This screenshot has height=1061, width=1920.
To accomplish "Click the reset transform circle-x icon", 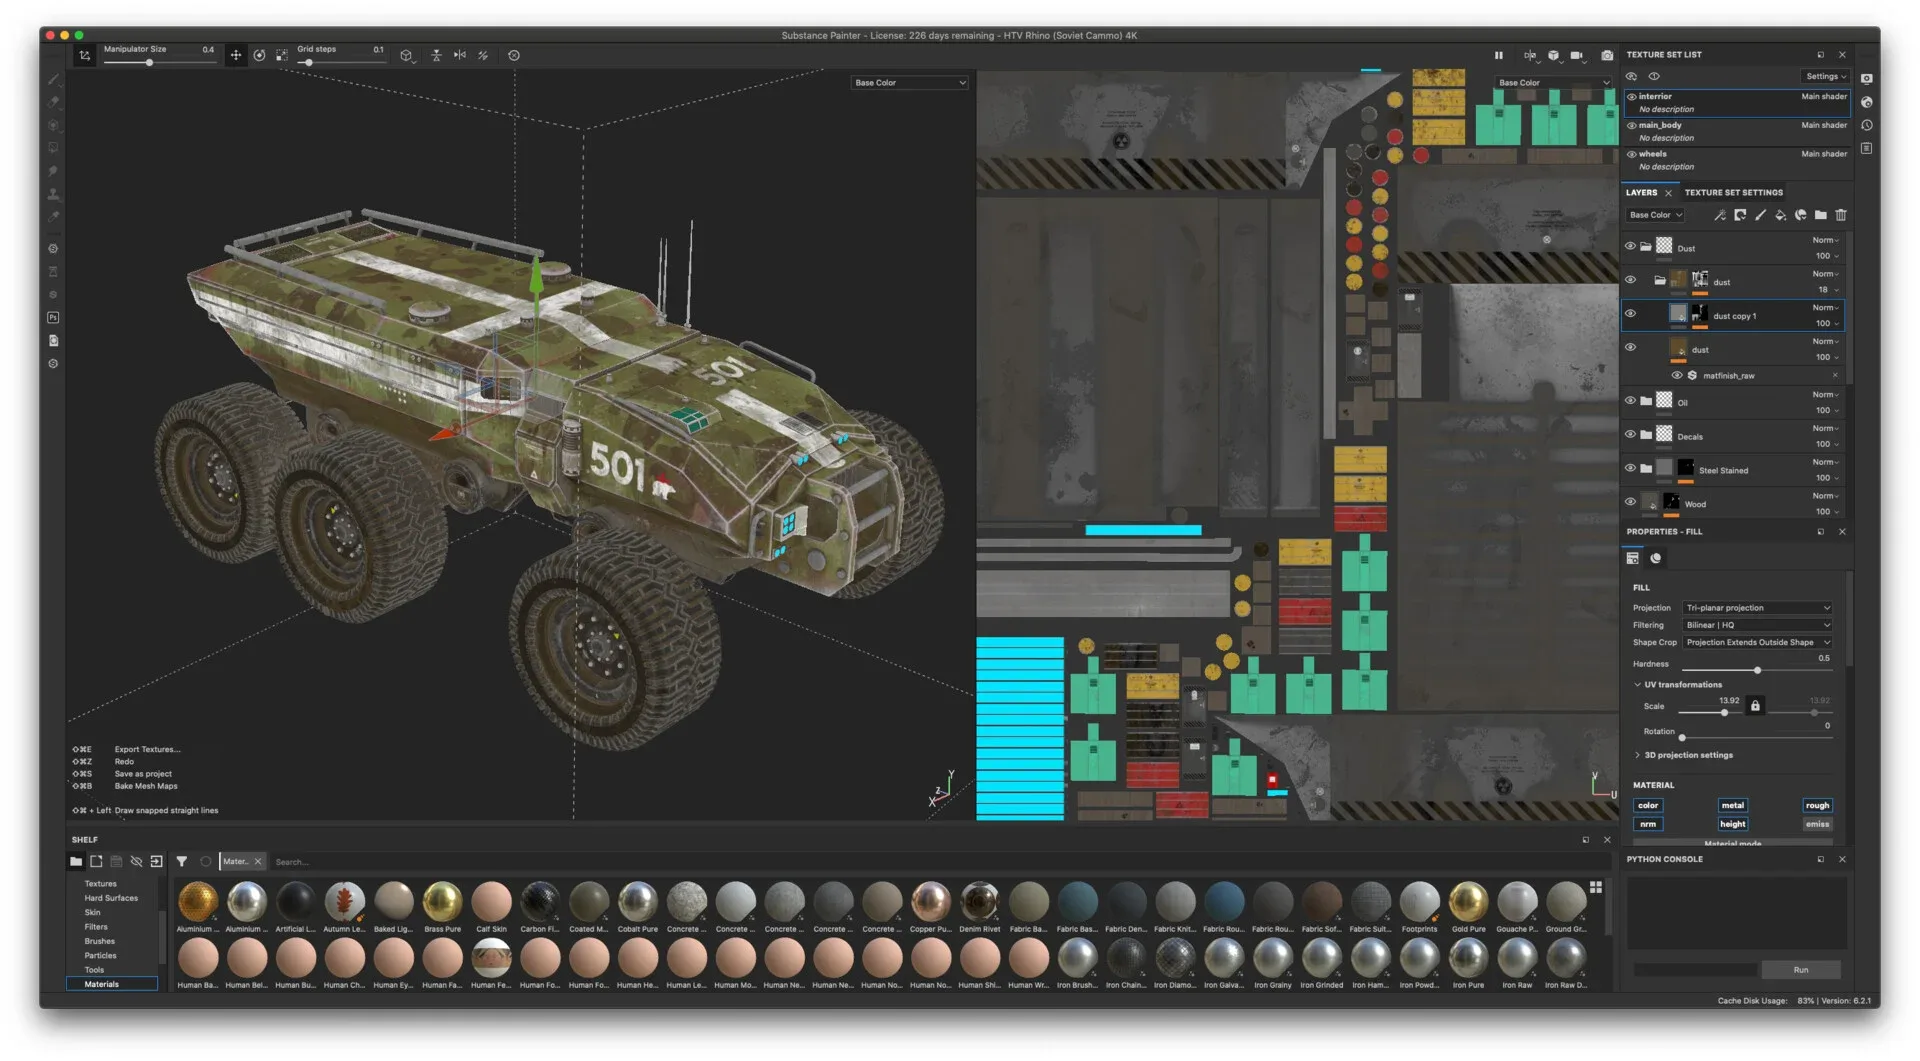I will (514, 56).
